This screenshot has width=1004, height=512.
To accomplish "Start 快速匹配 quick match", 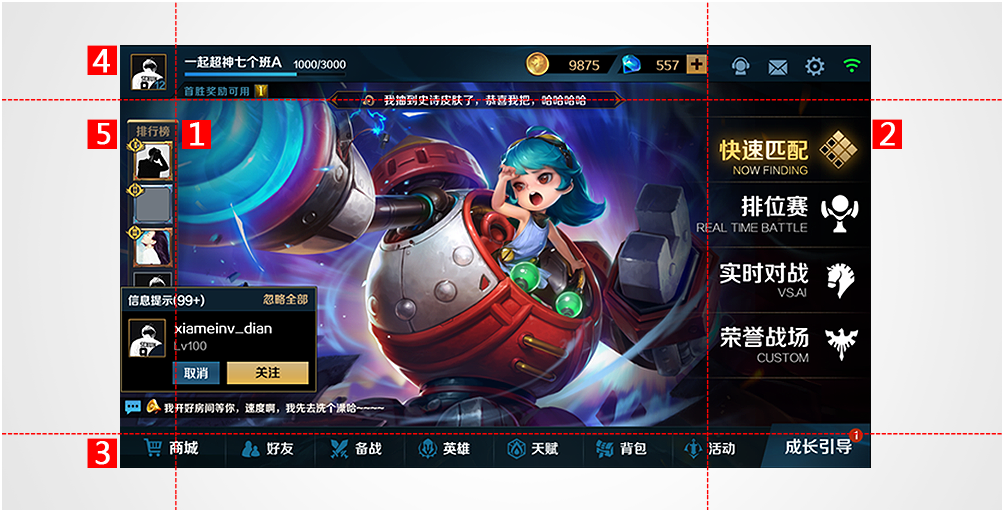I will point(788,157).
